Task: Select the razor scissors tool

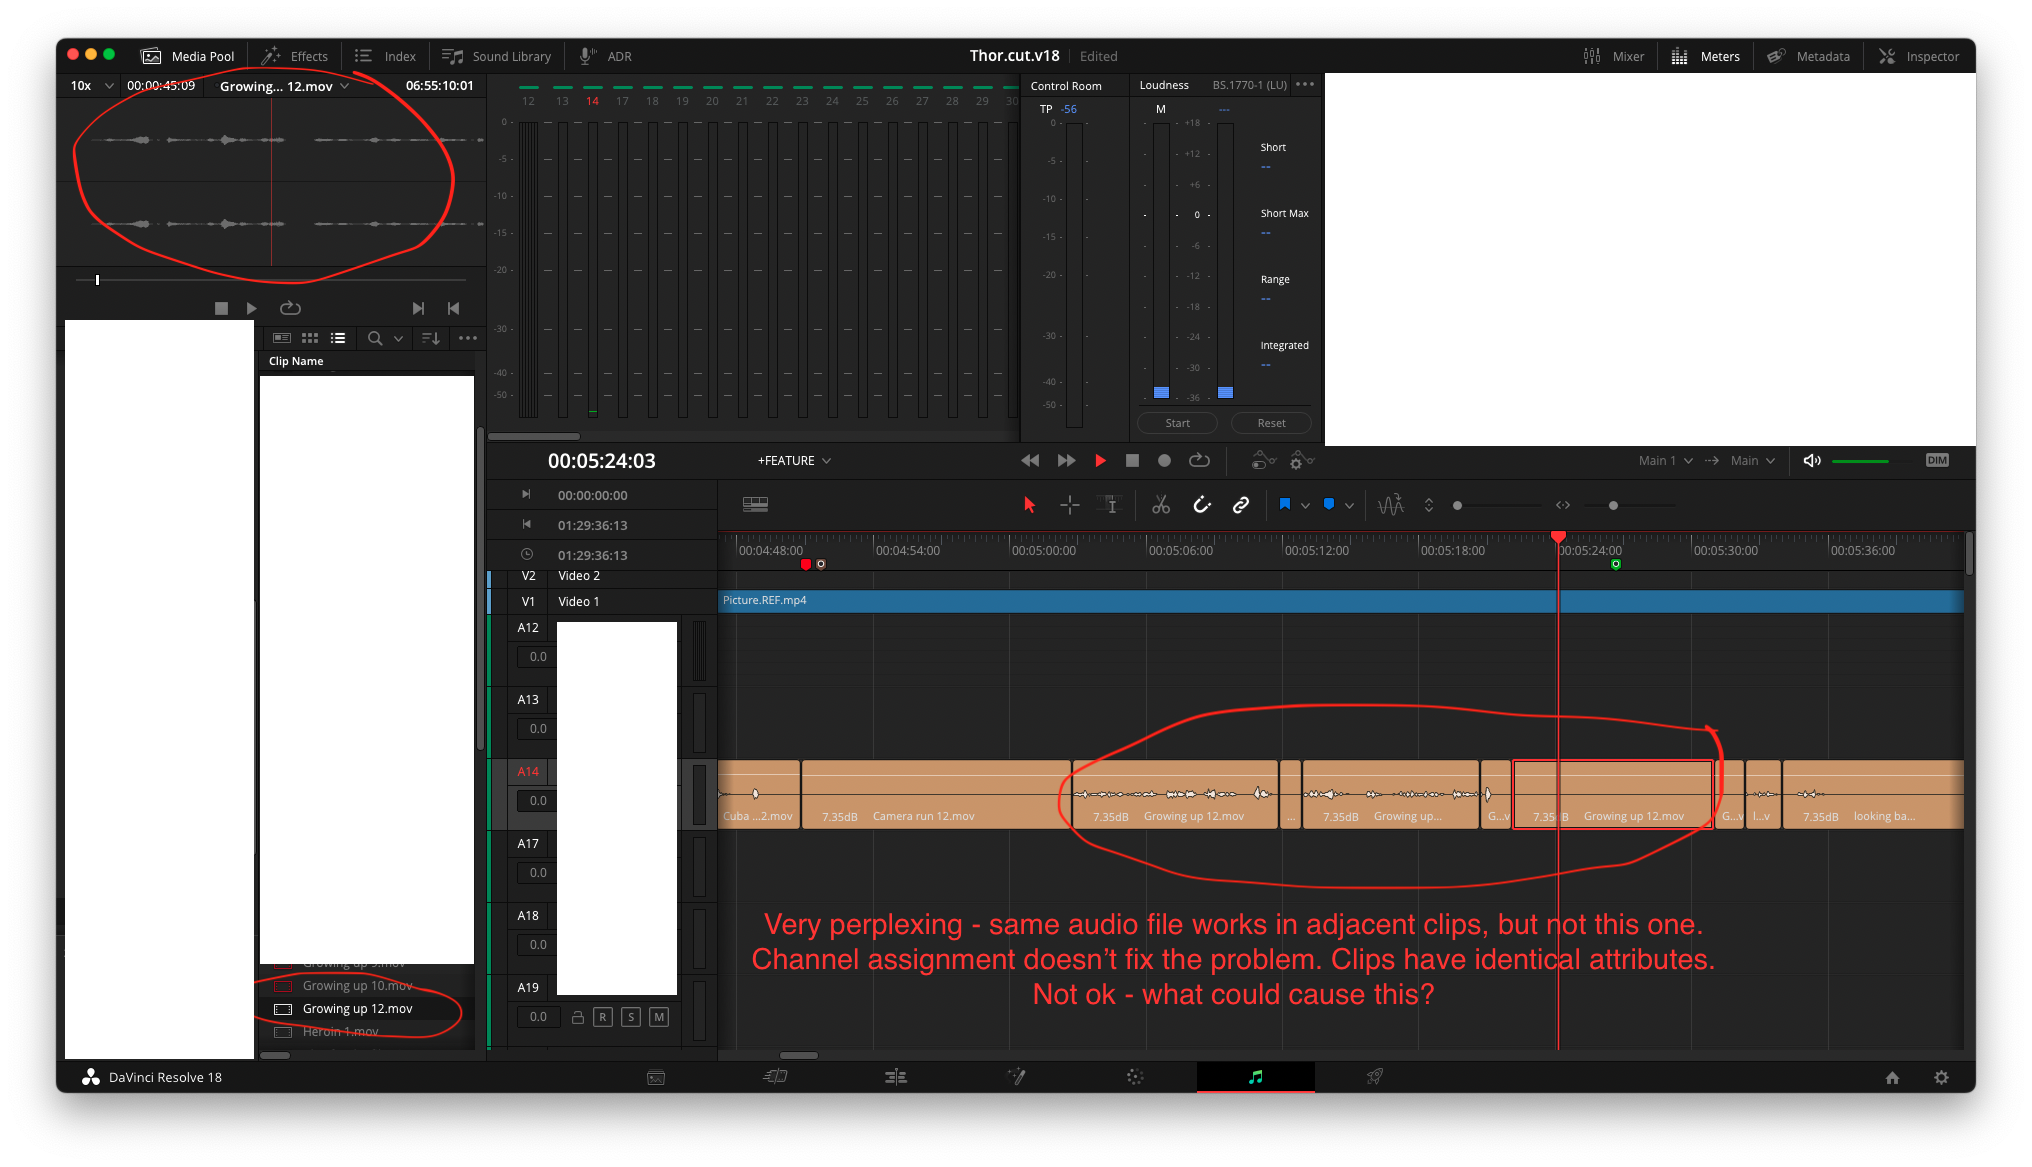Action: point(1160,505)
